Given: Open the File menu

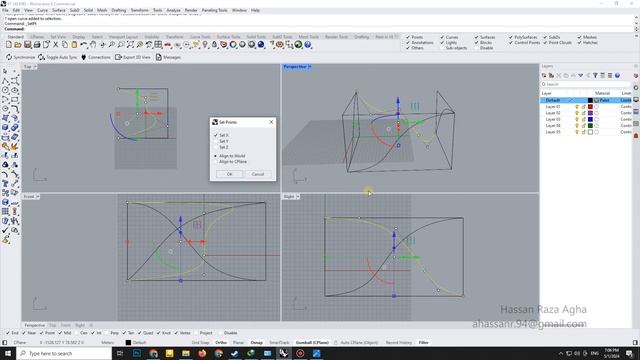Looking at the screenshot, I should (x=5, y=10).
